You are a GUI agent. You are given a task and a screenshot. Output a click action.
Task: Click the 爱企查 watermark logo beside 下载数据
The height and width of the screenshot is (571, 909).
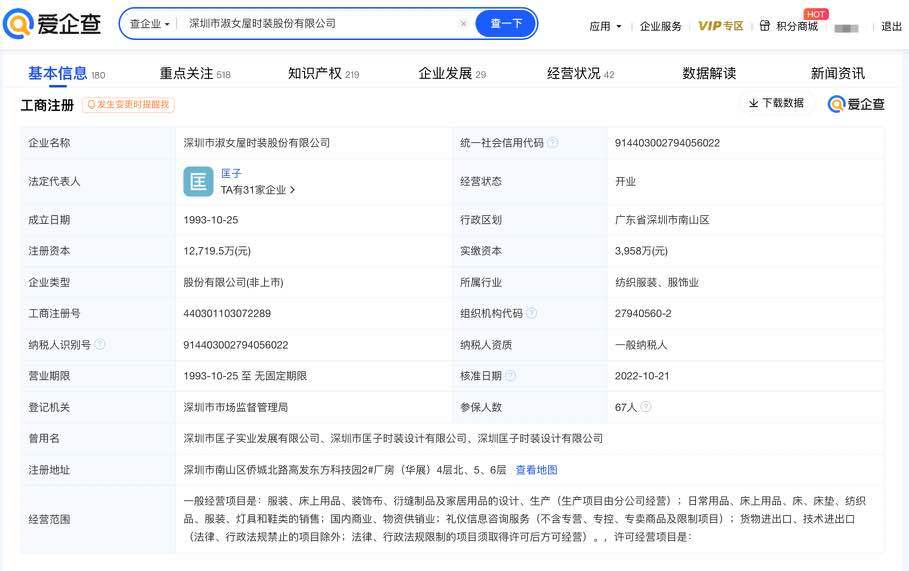(856, 104)
